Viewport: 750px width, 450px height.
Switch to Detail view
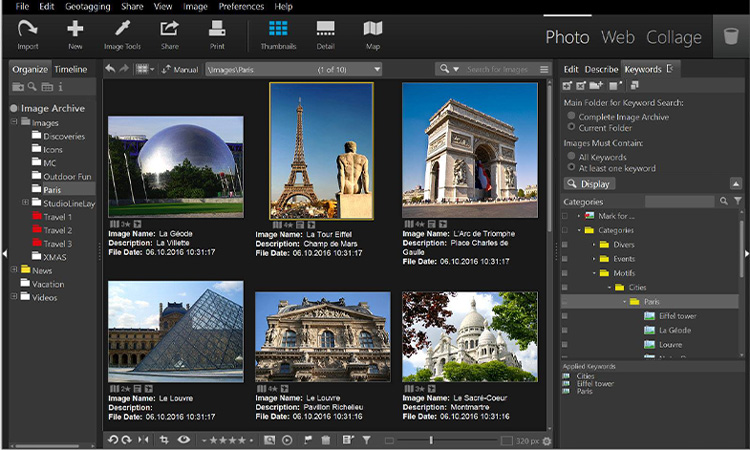click(325, 34)
